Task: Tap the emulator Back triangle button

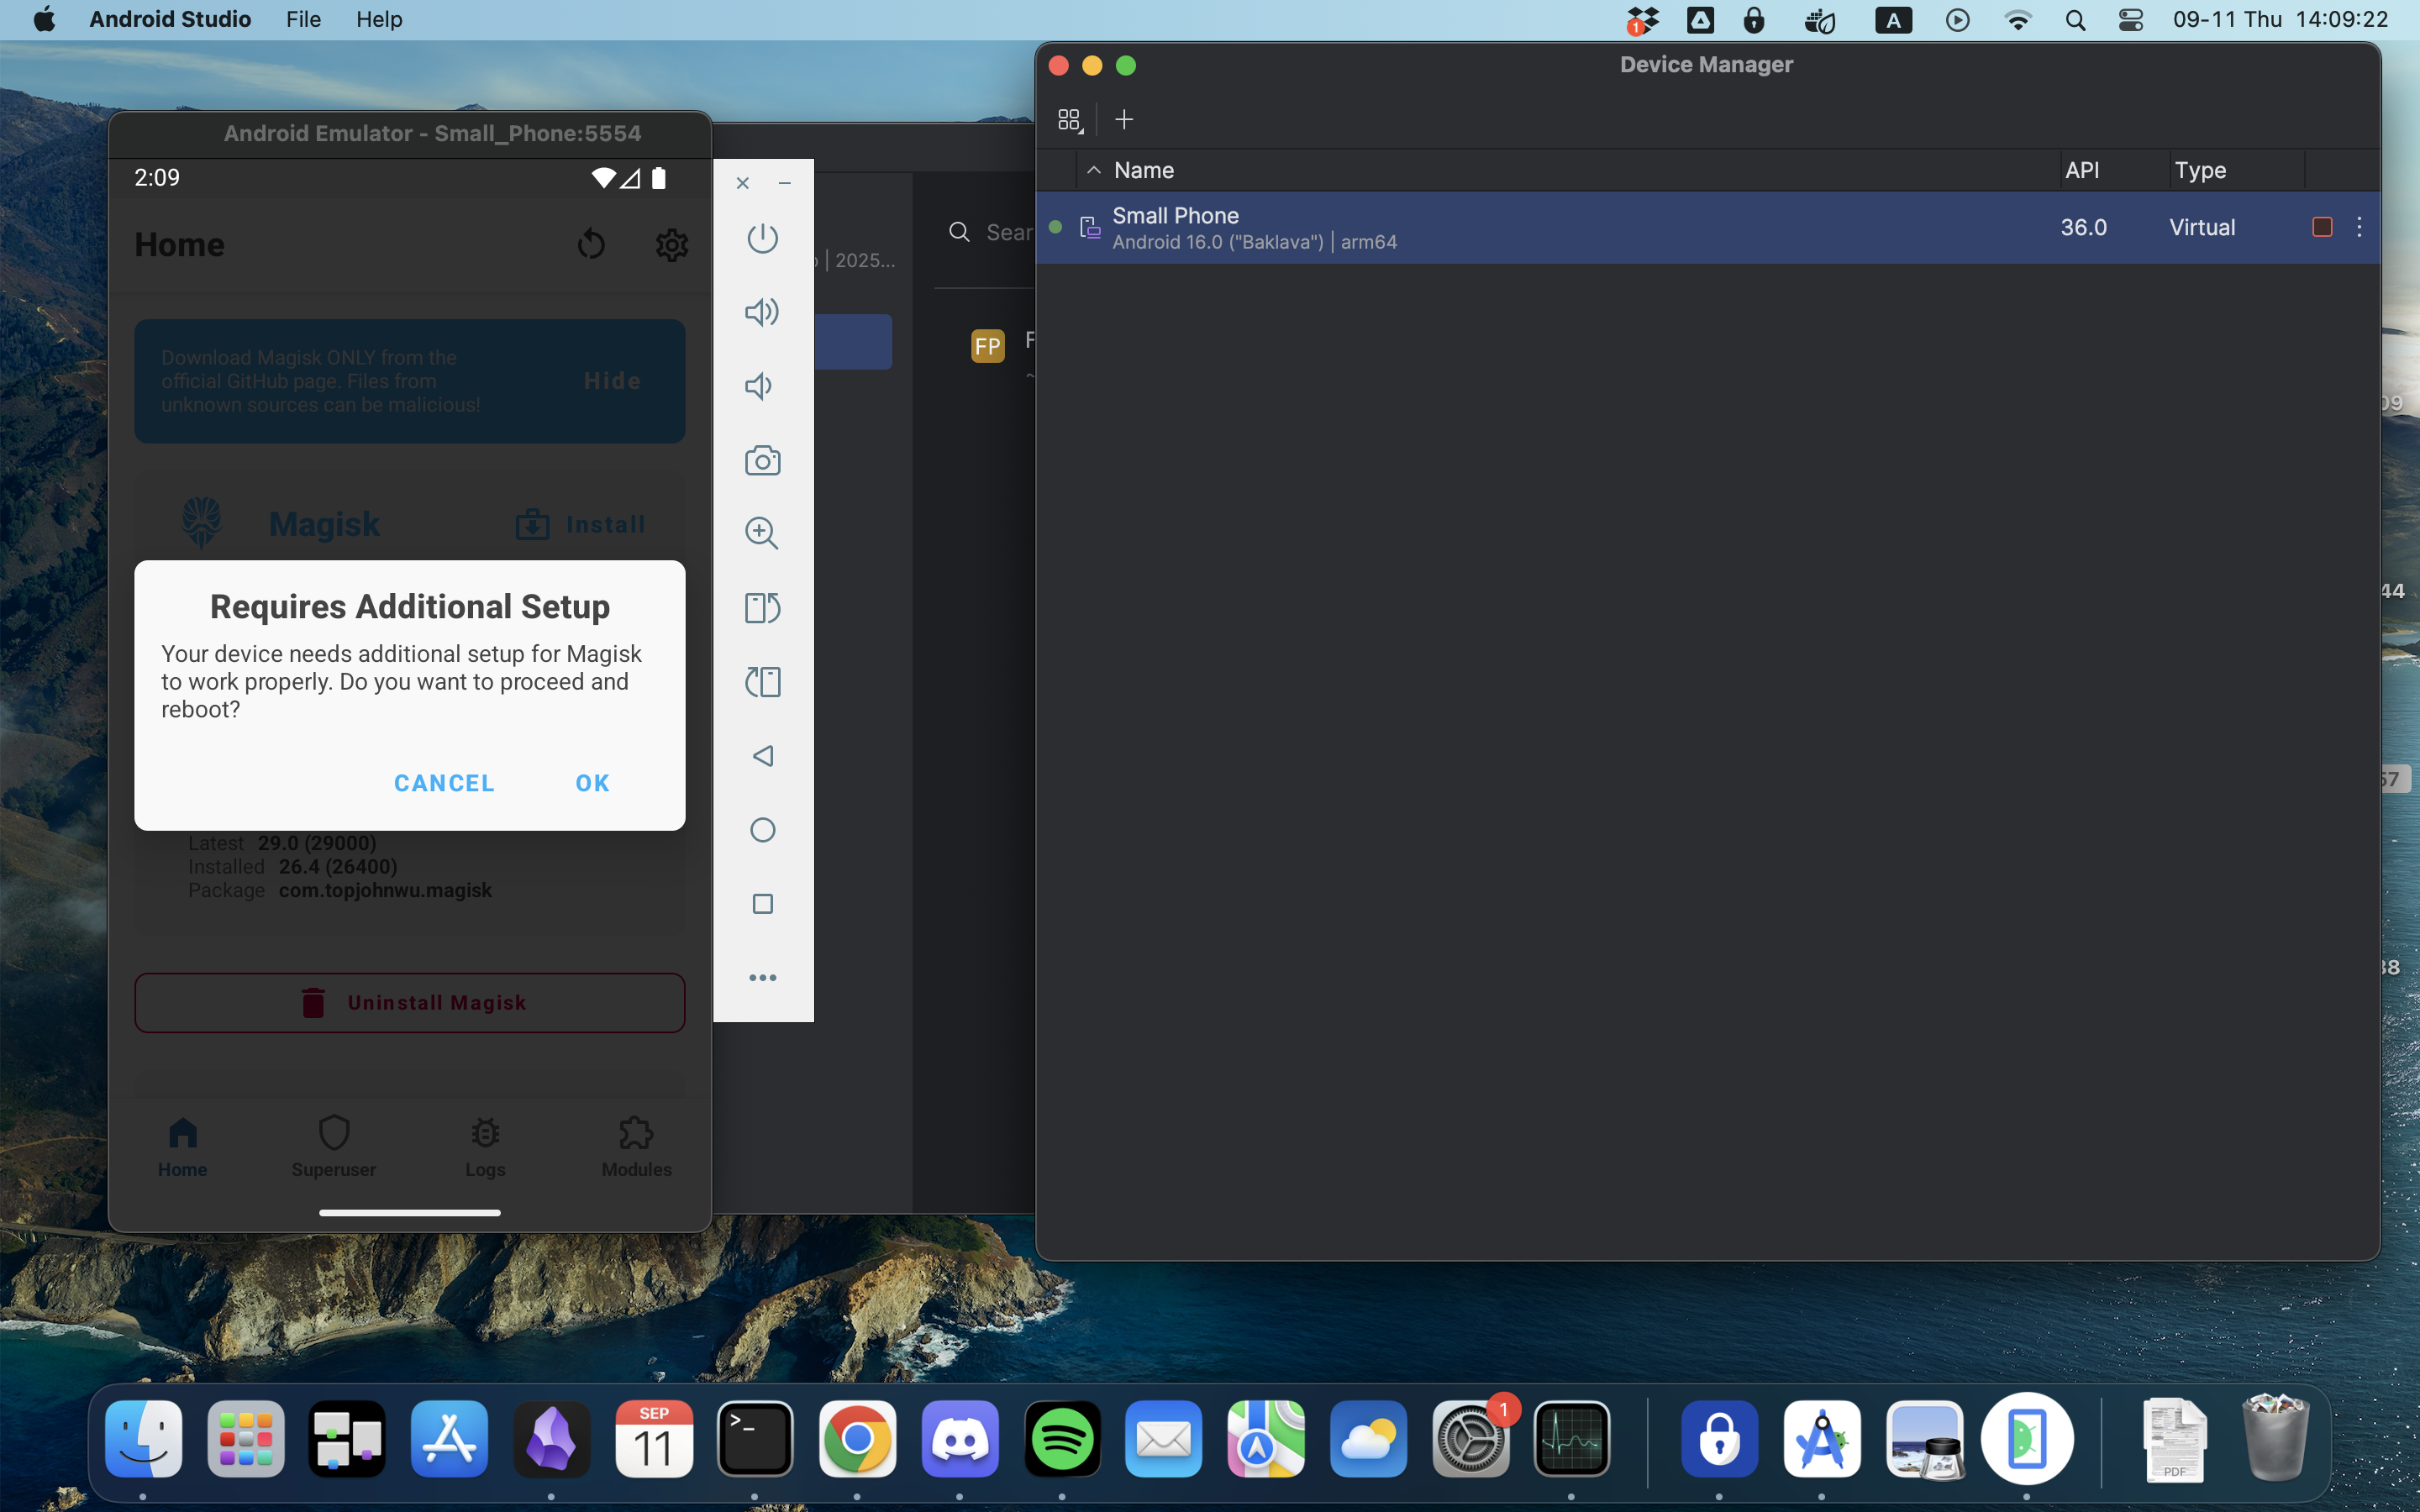Action: pyautogui.click(x=762, y=756)
